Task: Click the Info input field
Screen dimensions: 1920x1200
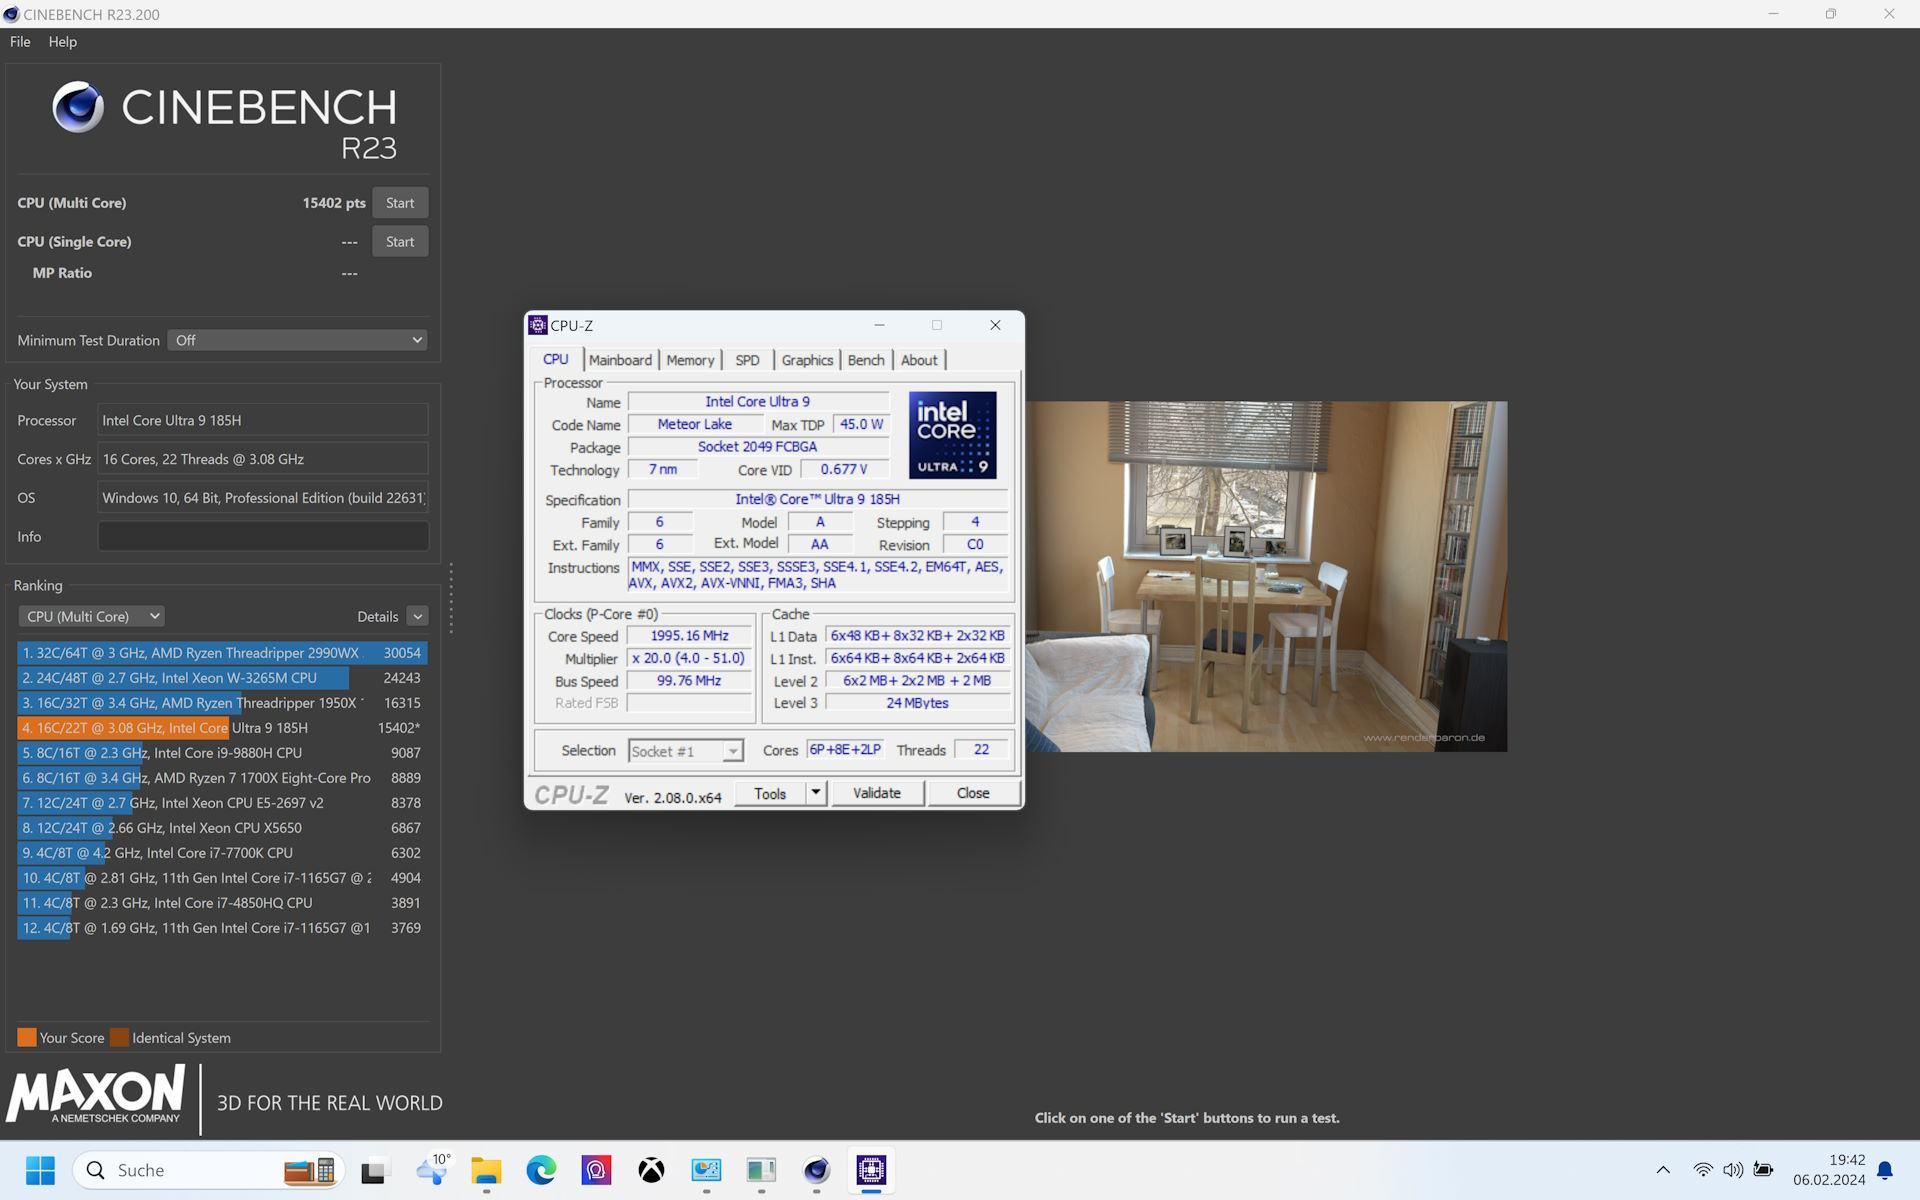Action: (x=263, y=536)
